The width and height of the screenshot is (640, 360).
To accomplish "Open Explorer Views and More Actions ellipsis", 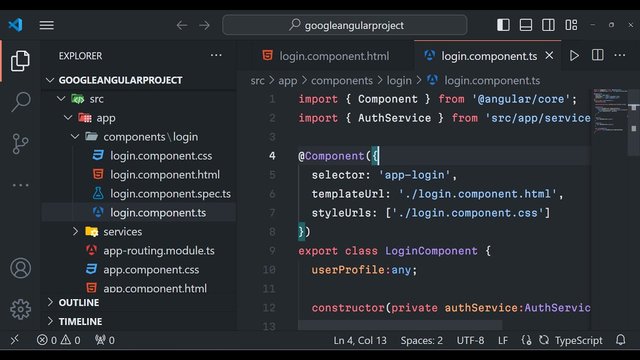I will click(216, 56).
